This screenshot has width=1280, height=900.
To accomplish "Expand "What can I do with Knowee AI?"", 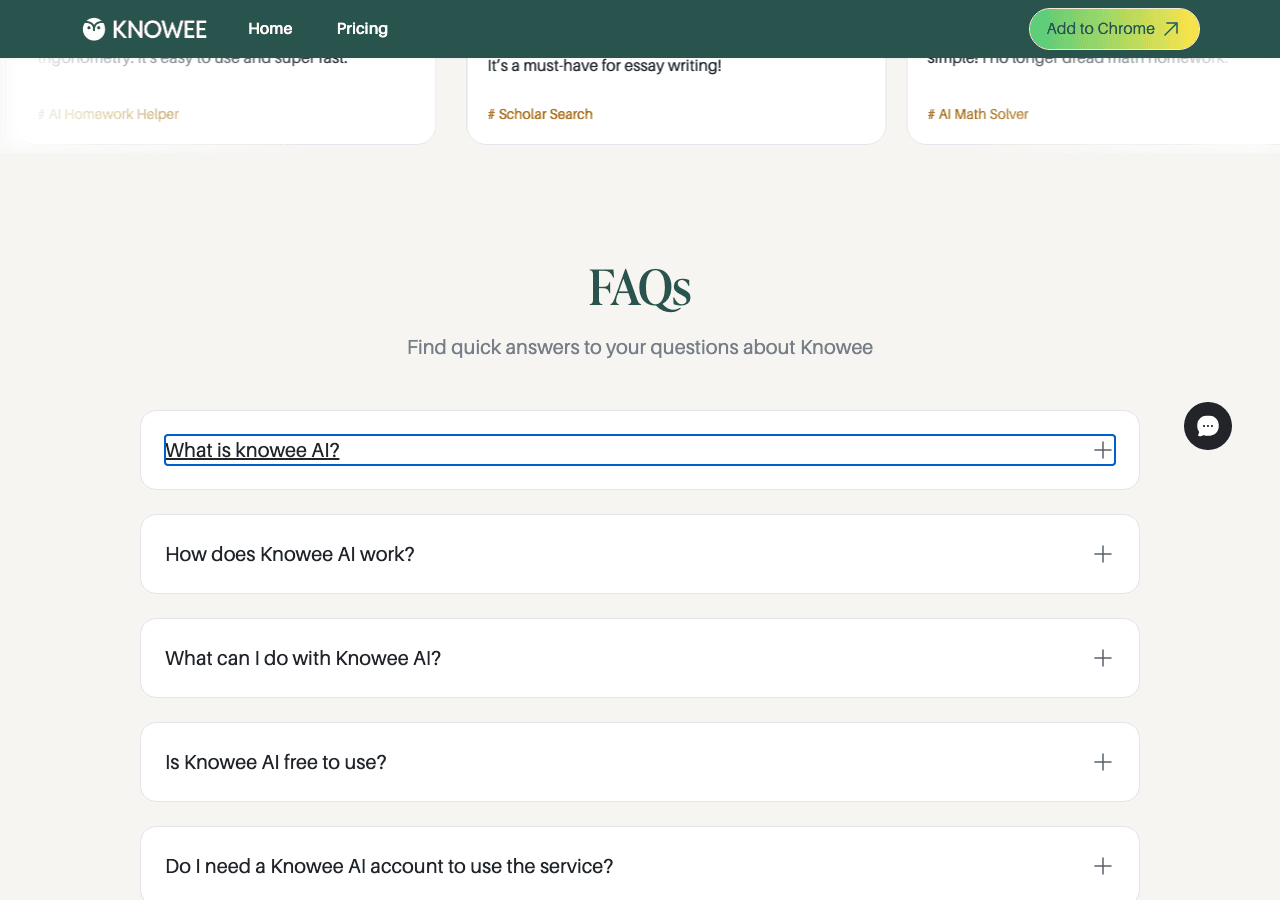I will pyautogui.click(x=640, y=658).
